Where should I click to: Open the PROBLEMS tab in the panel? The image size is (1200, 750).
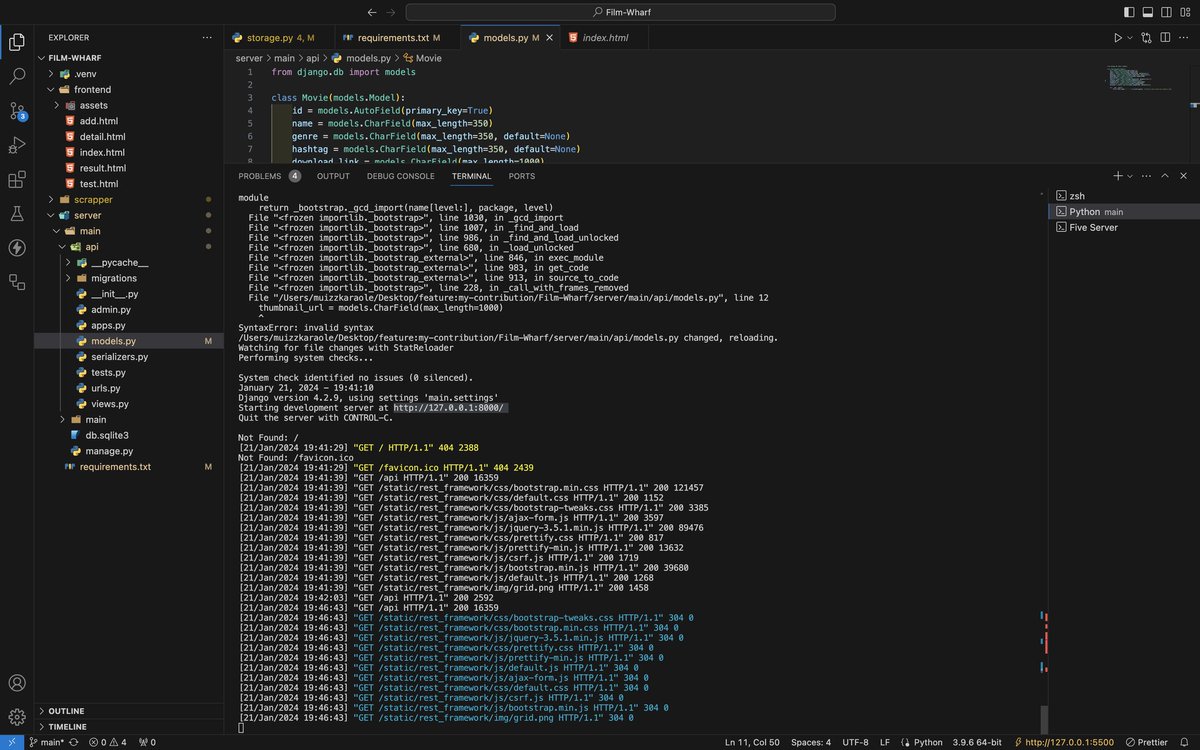tap(259, 175)
